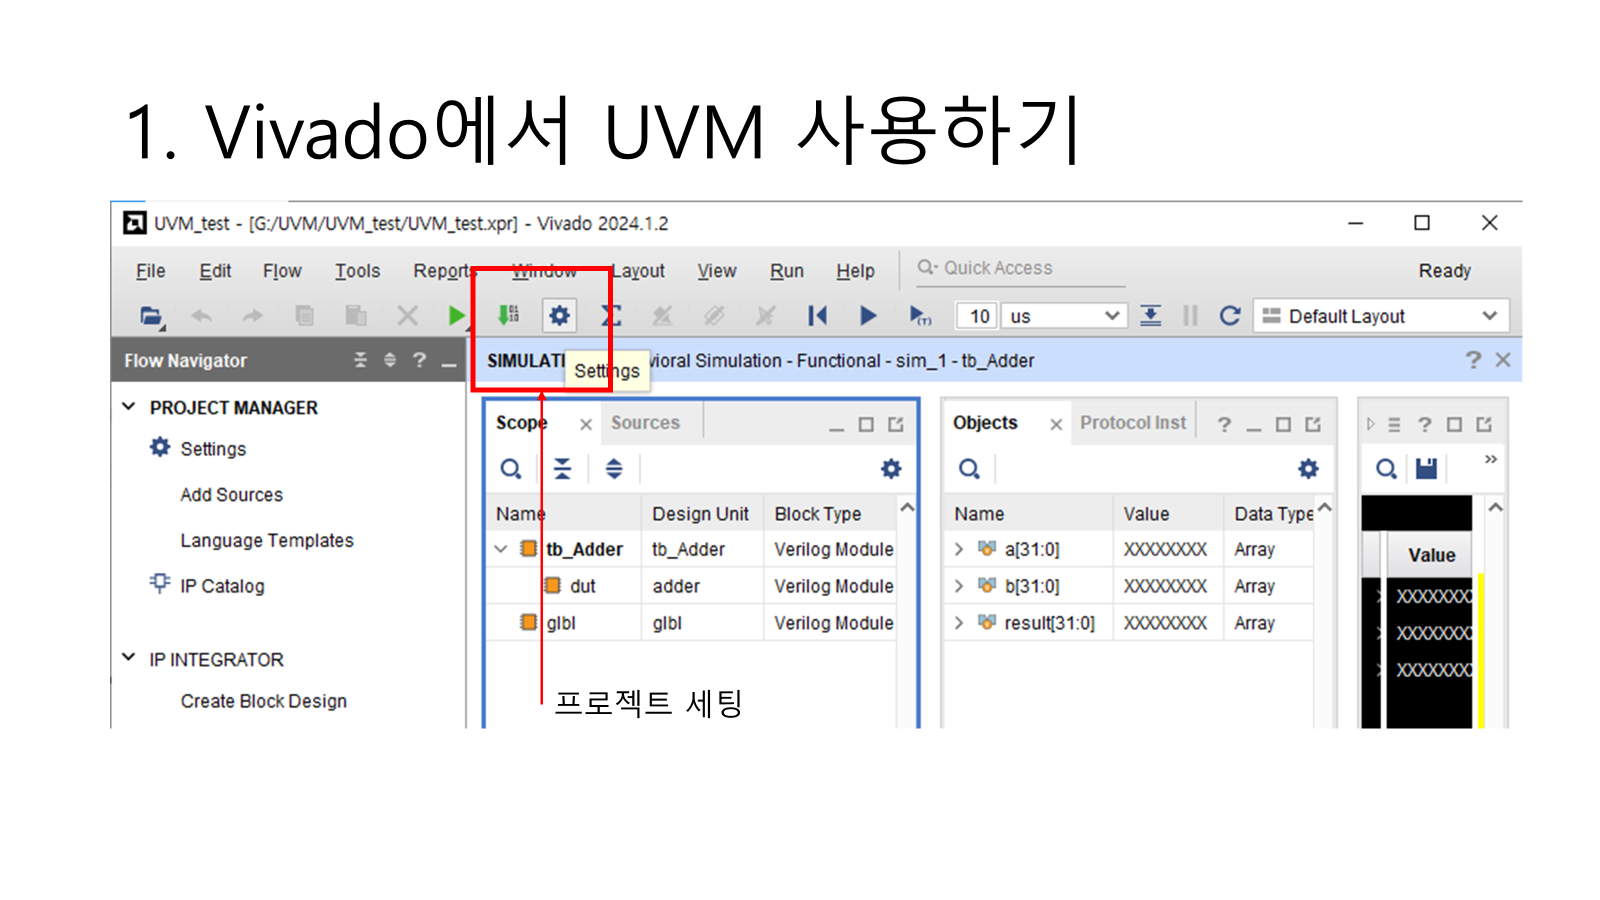Image resolution: width=1600 pixels, height=900 pixels.
Task: Select the glbl scope row
Action: pyautogui.click(x=691, y=623)
